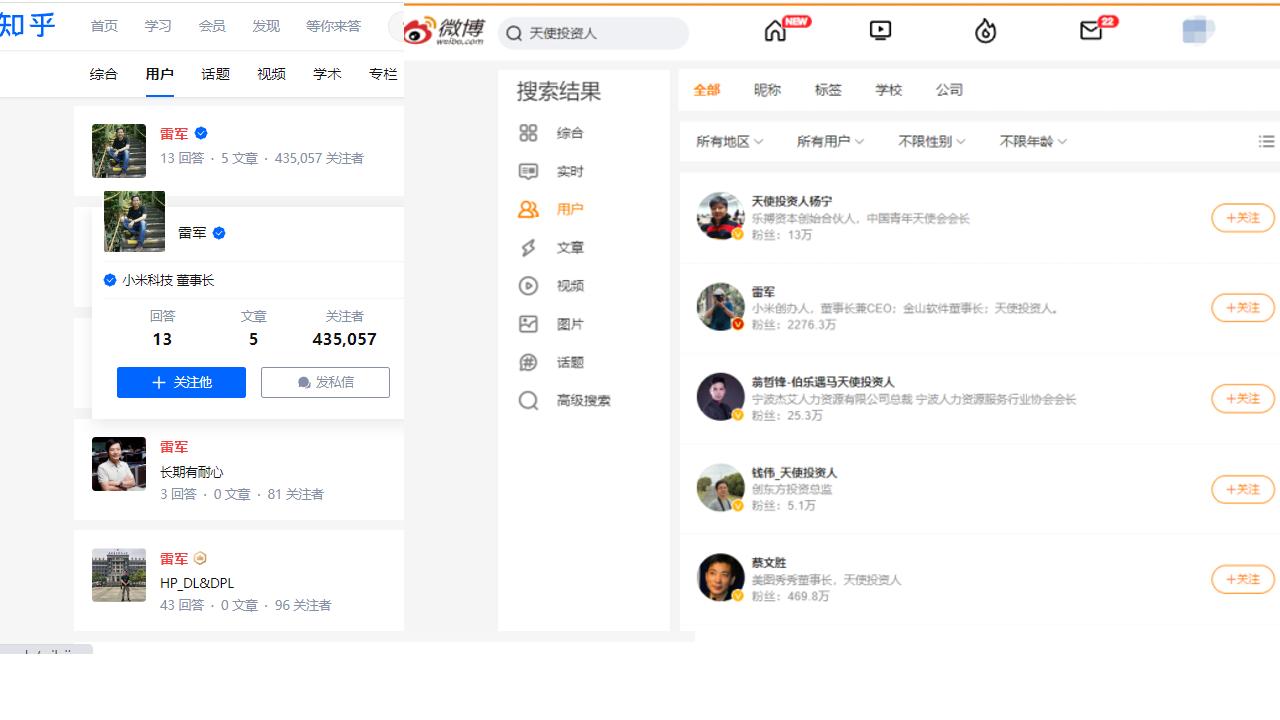Open the Weibo home icon
Screen dimensions: 1280x720
pyautogui.click(x=775, y=30)
